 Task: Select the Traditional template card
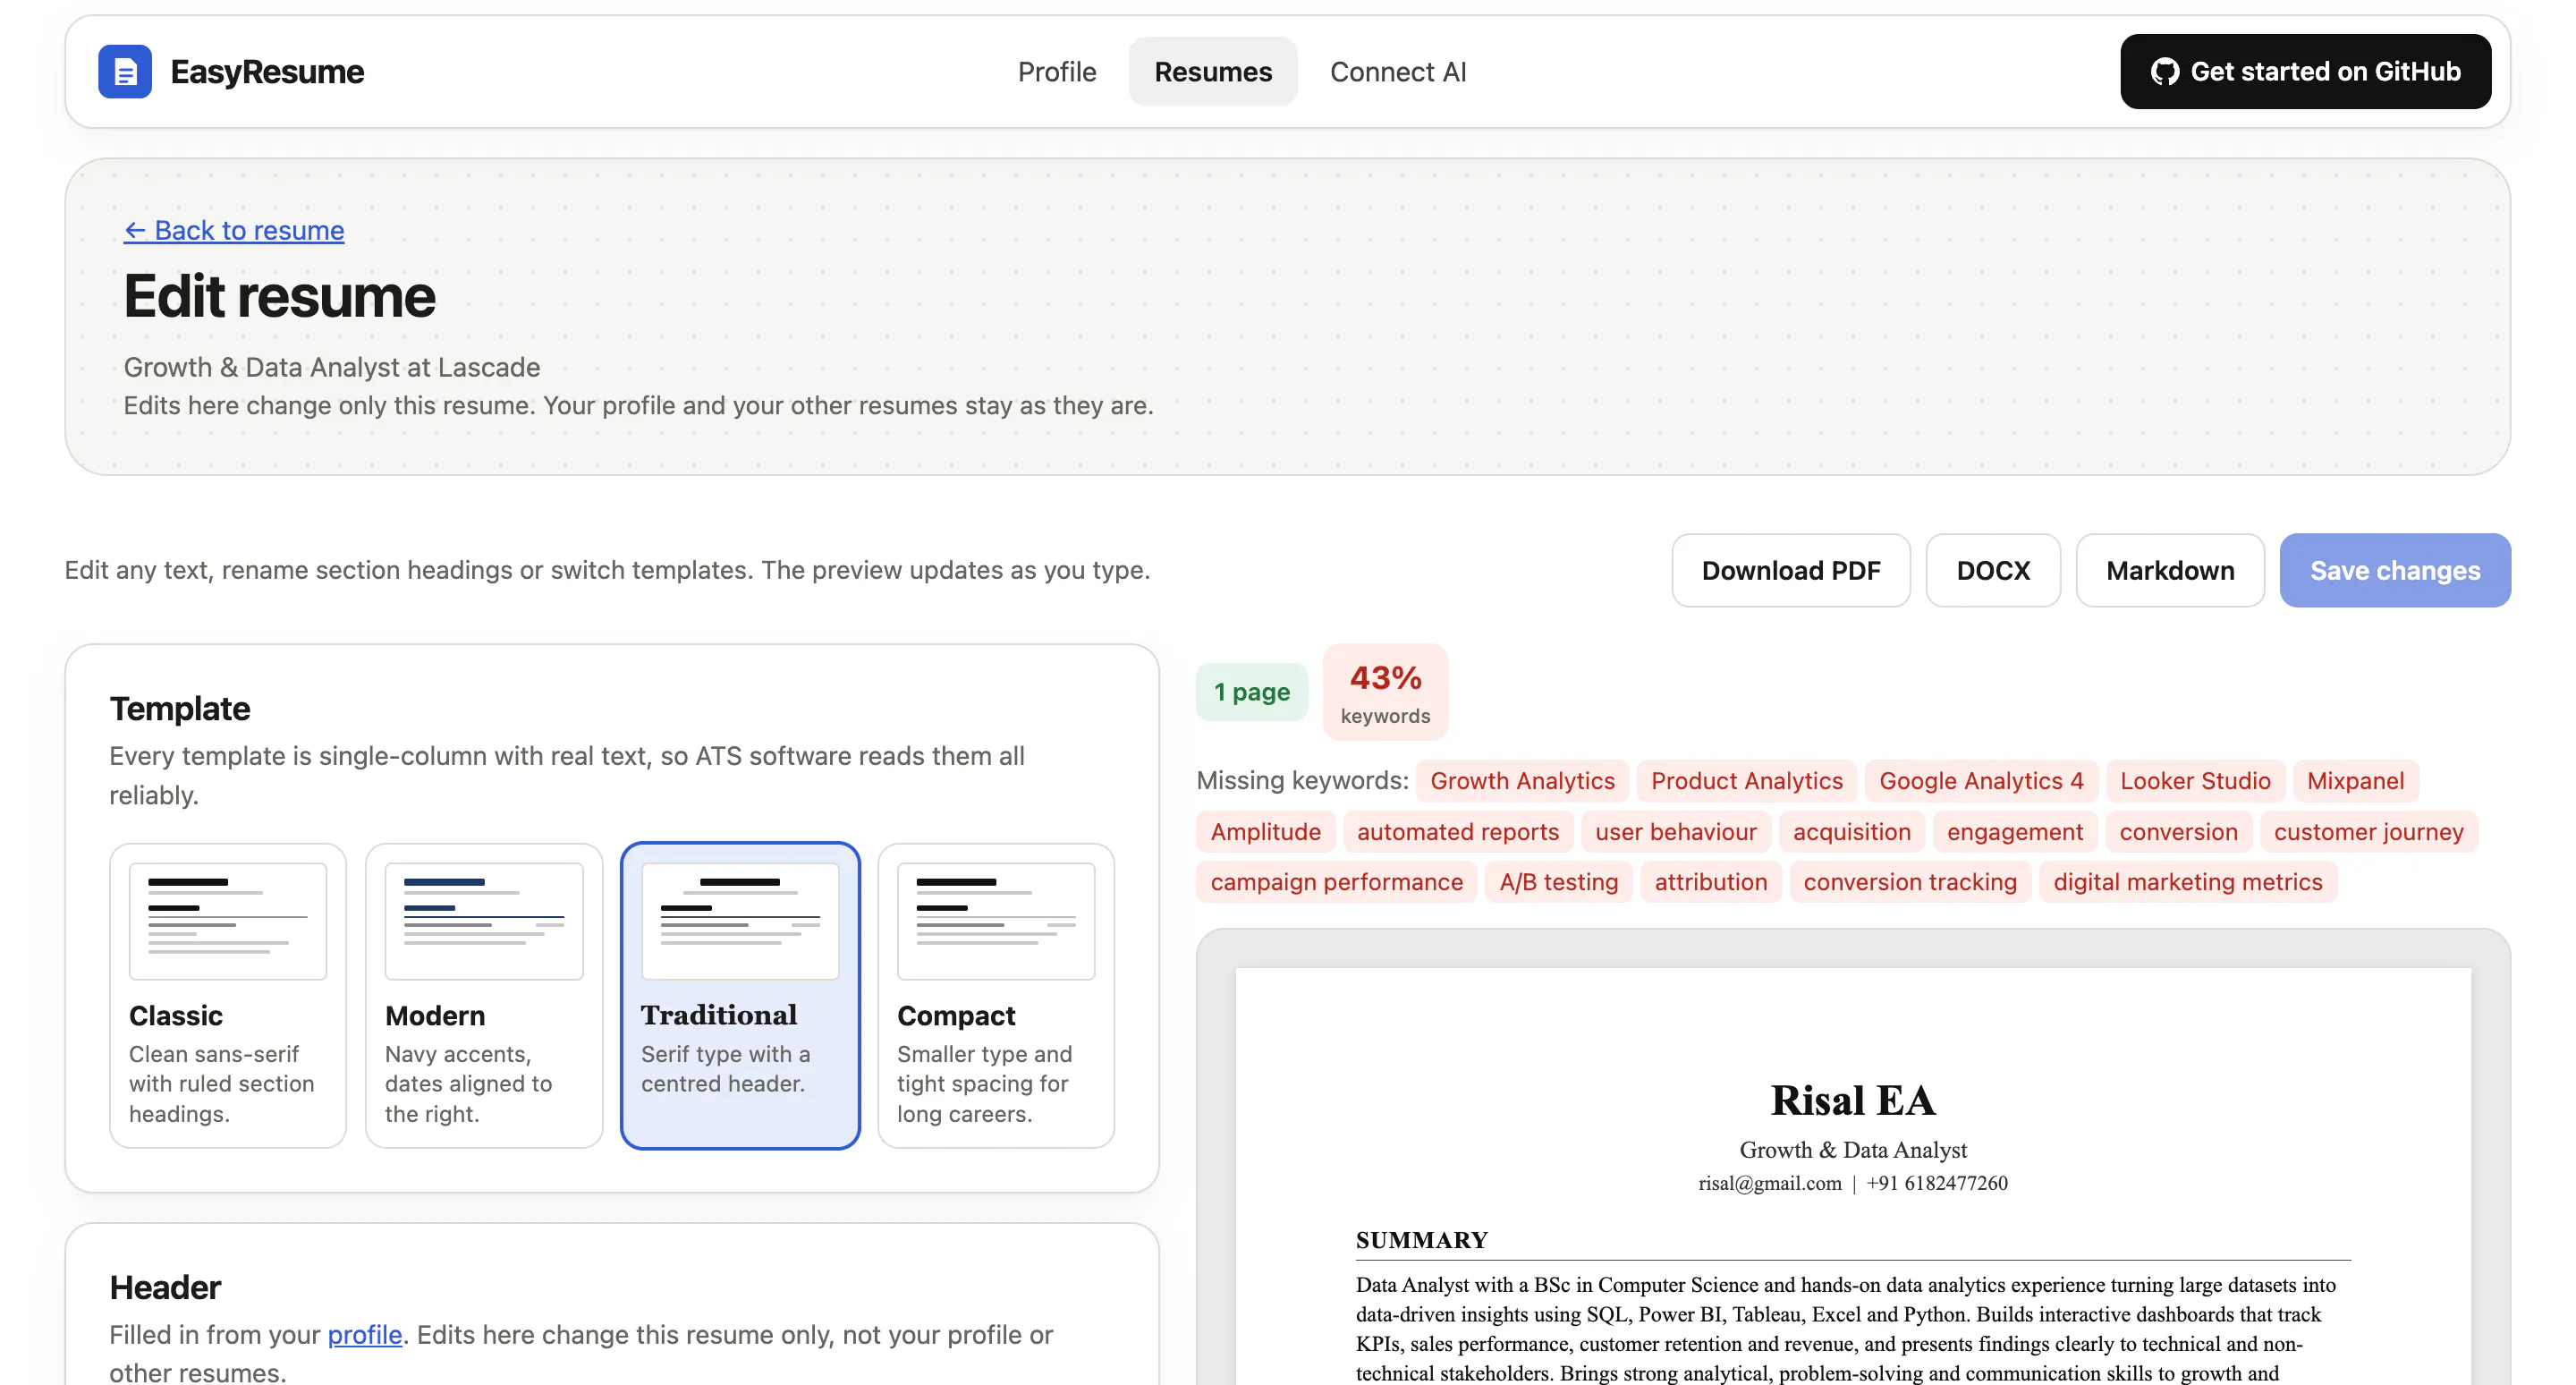740,995
